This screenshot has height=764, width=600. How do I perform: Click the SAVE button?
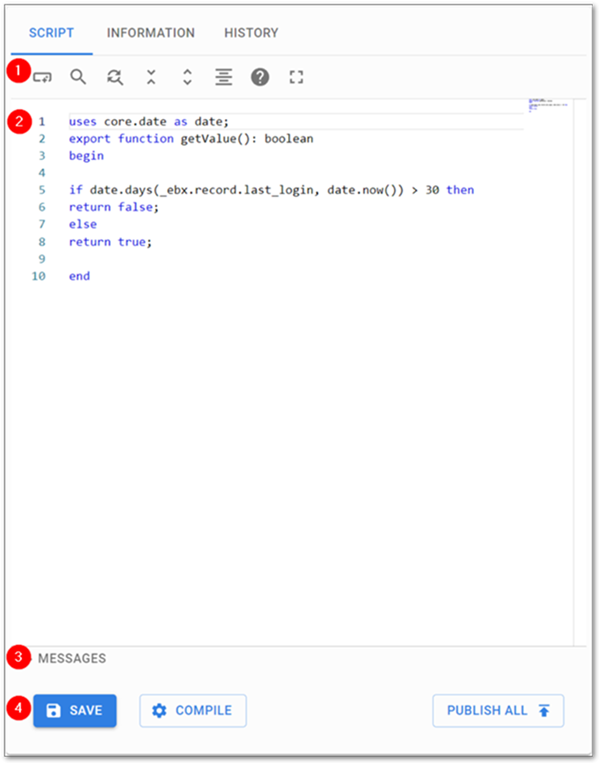[75, 710]
